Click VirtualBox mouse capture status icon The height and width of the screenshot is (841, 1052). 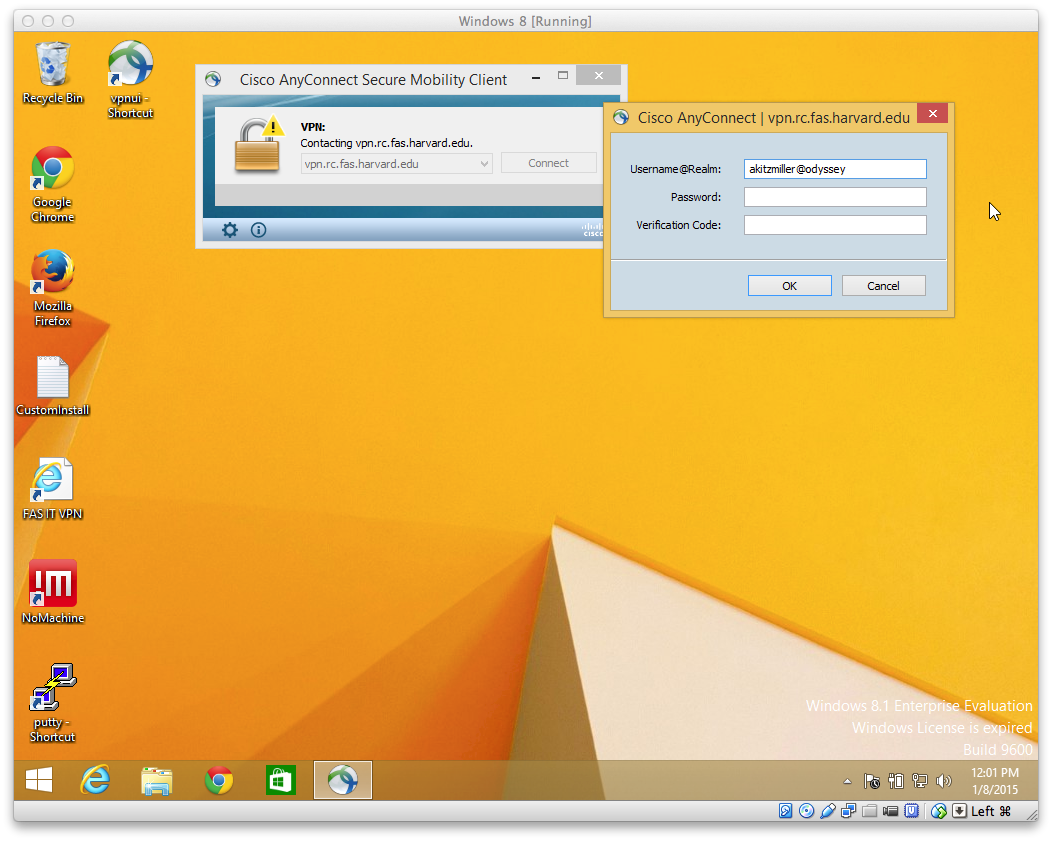coord(939,811)
